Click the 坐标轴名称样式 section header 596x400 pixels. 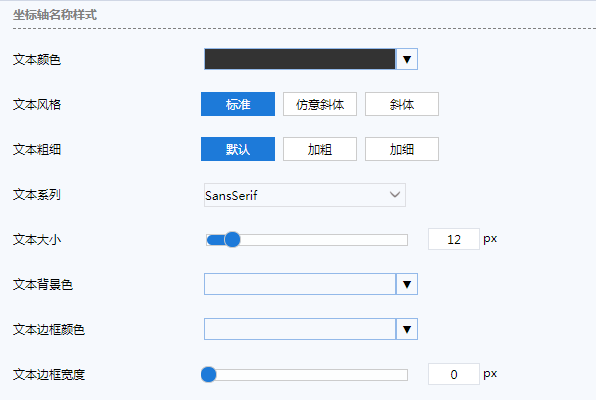click(55, 15)
